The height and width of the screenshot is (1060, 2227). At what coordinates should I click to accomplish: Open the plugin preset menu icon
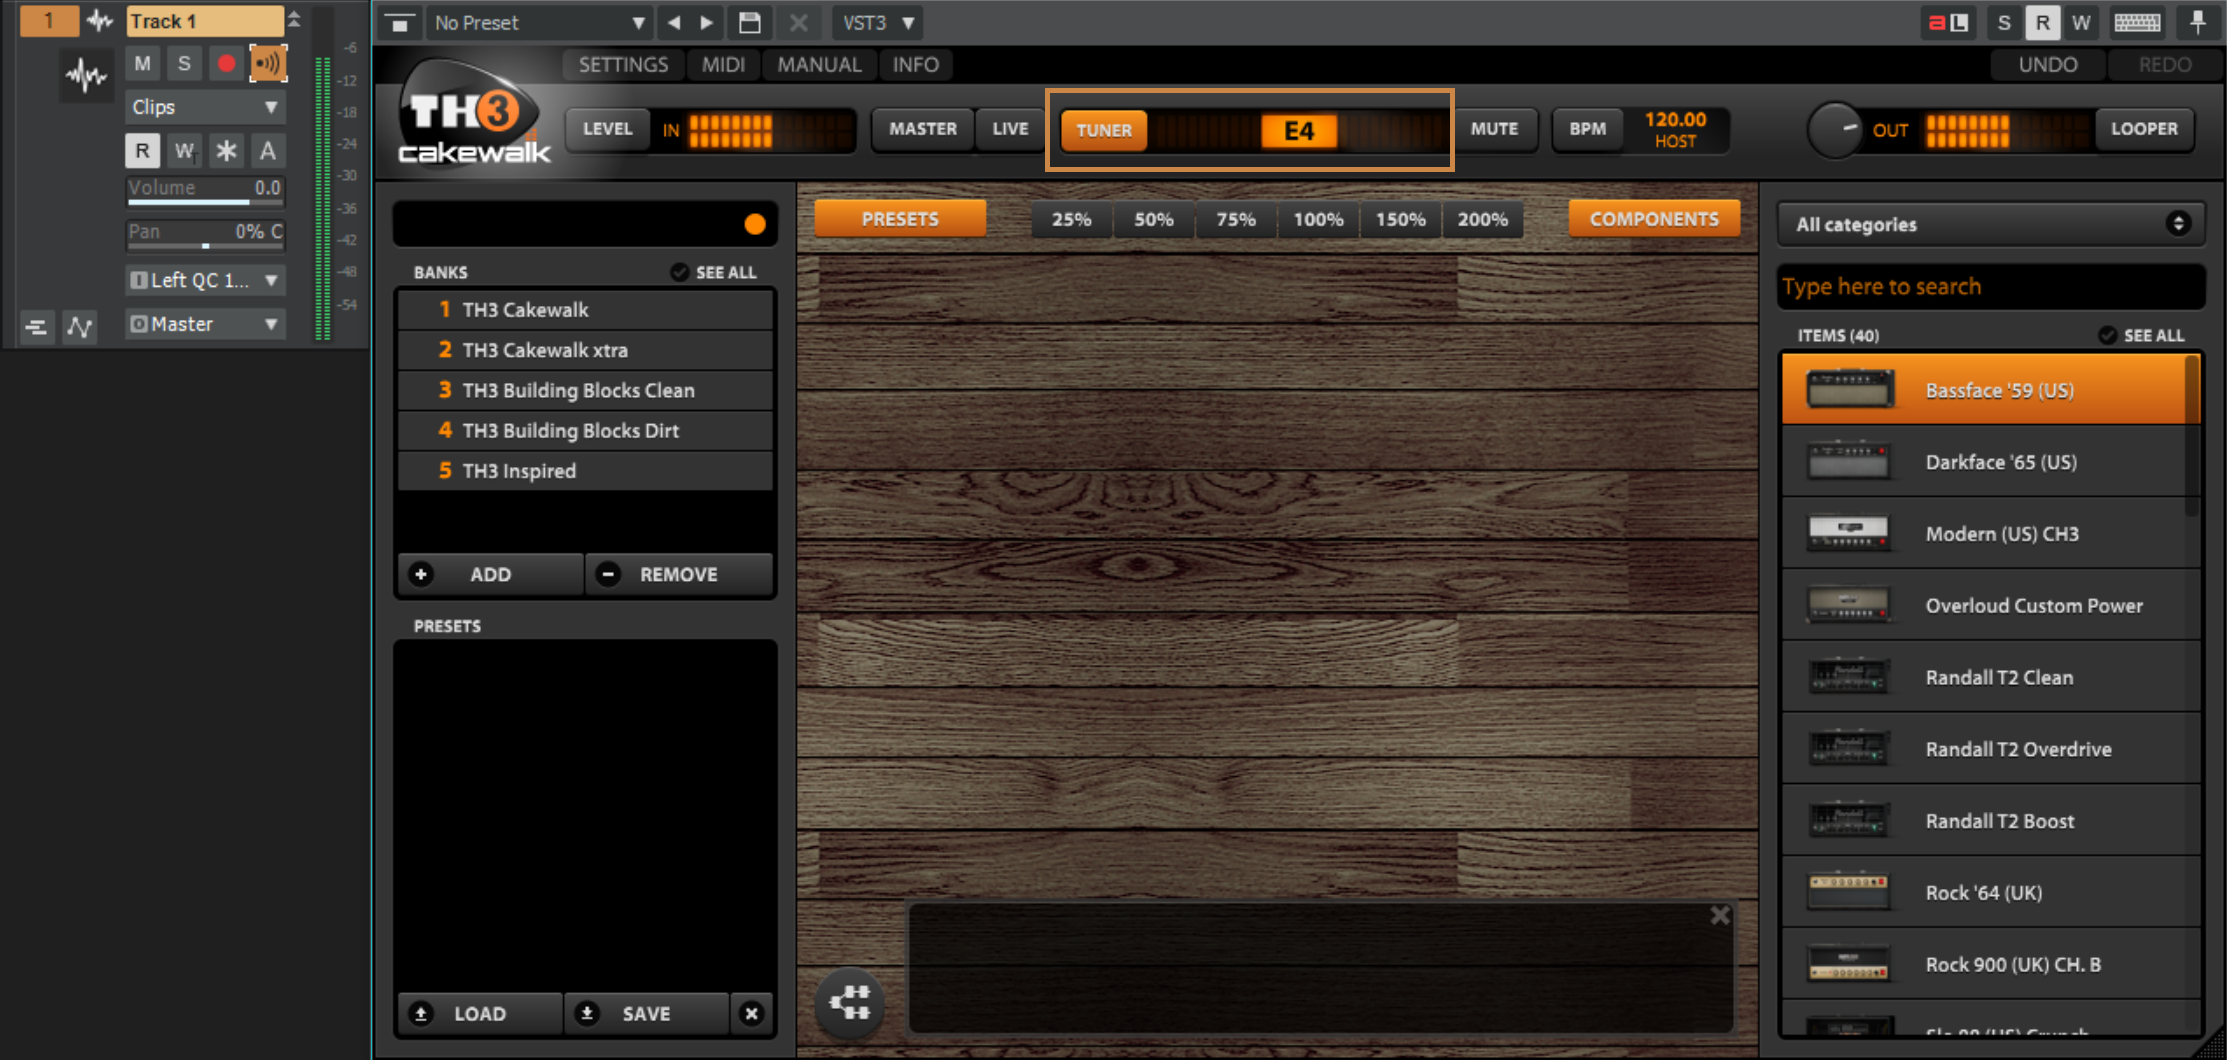(399, 22)
